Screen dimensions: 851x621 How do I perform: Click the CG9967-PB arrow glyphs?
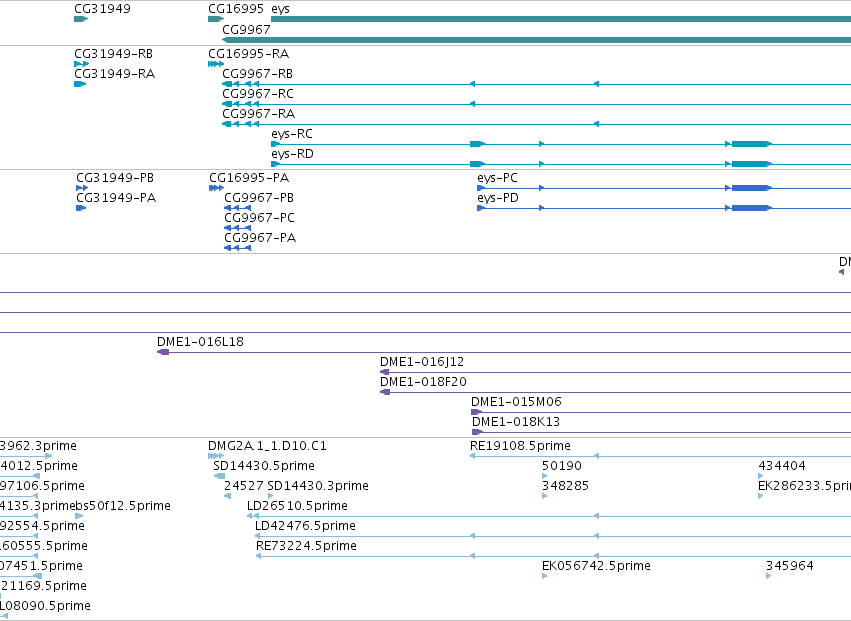(238, 208)
